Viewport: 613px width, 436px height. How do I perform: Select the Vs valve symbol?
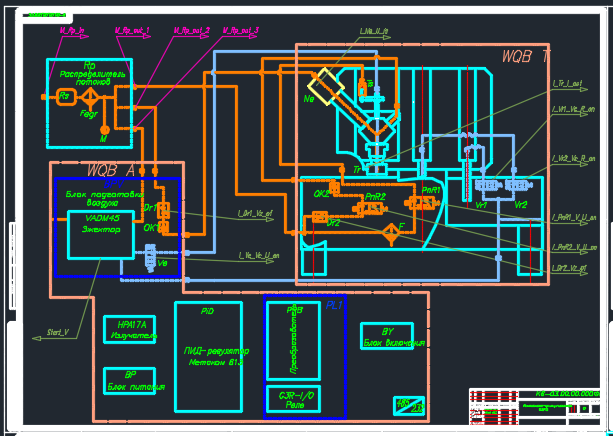151,257
